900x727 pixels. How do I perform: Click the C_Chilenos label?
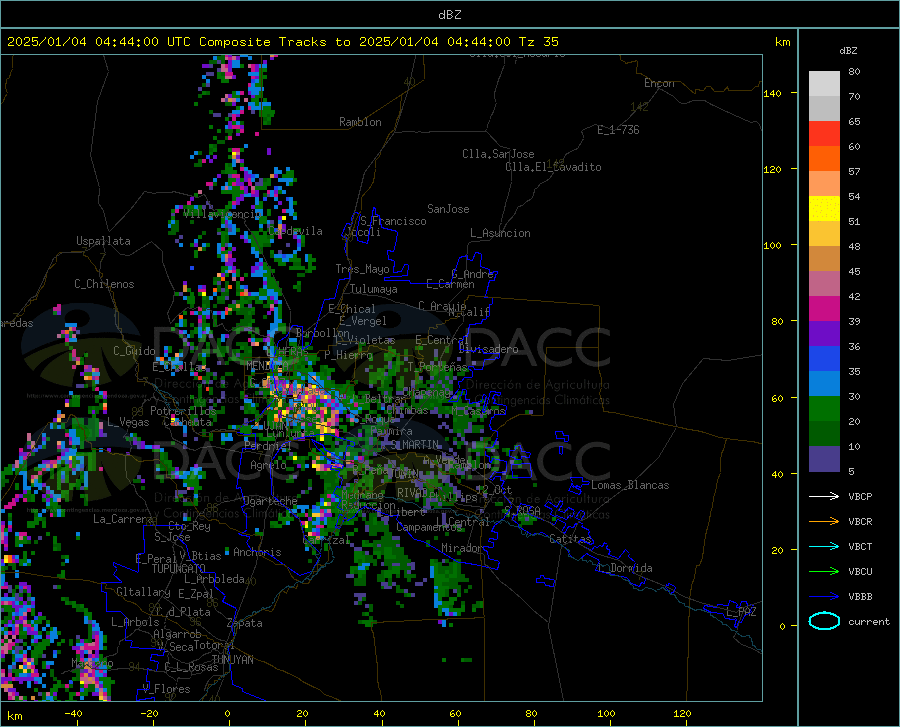(x=104, y=284)
